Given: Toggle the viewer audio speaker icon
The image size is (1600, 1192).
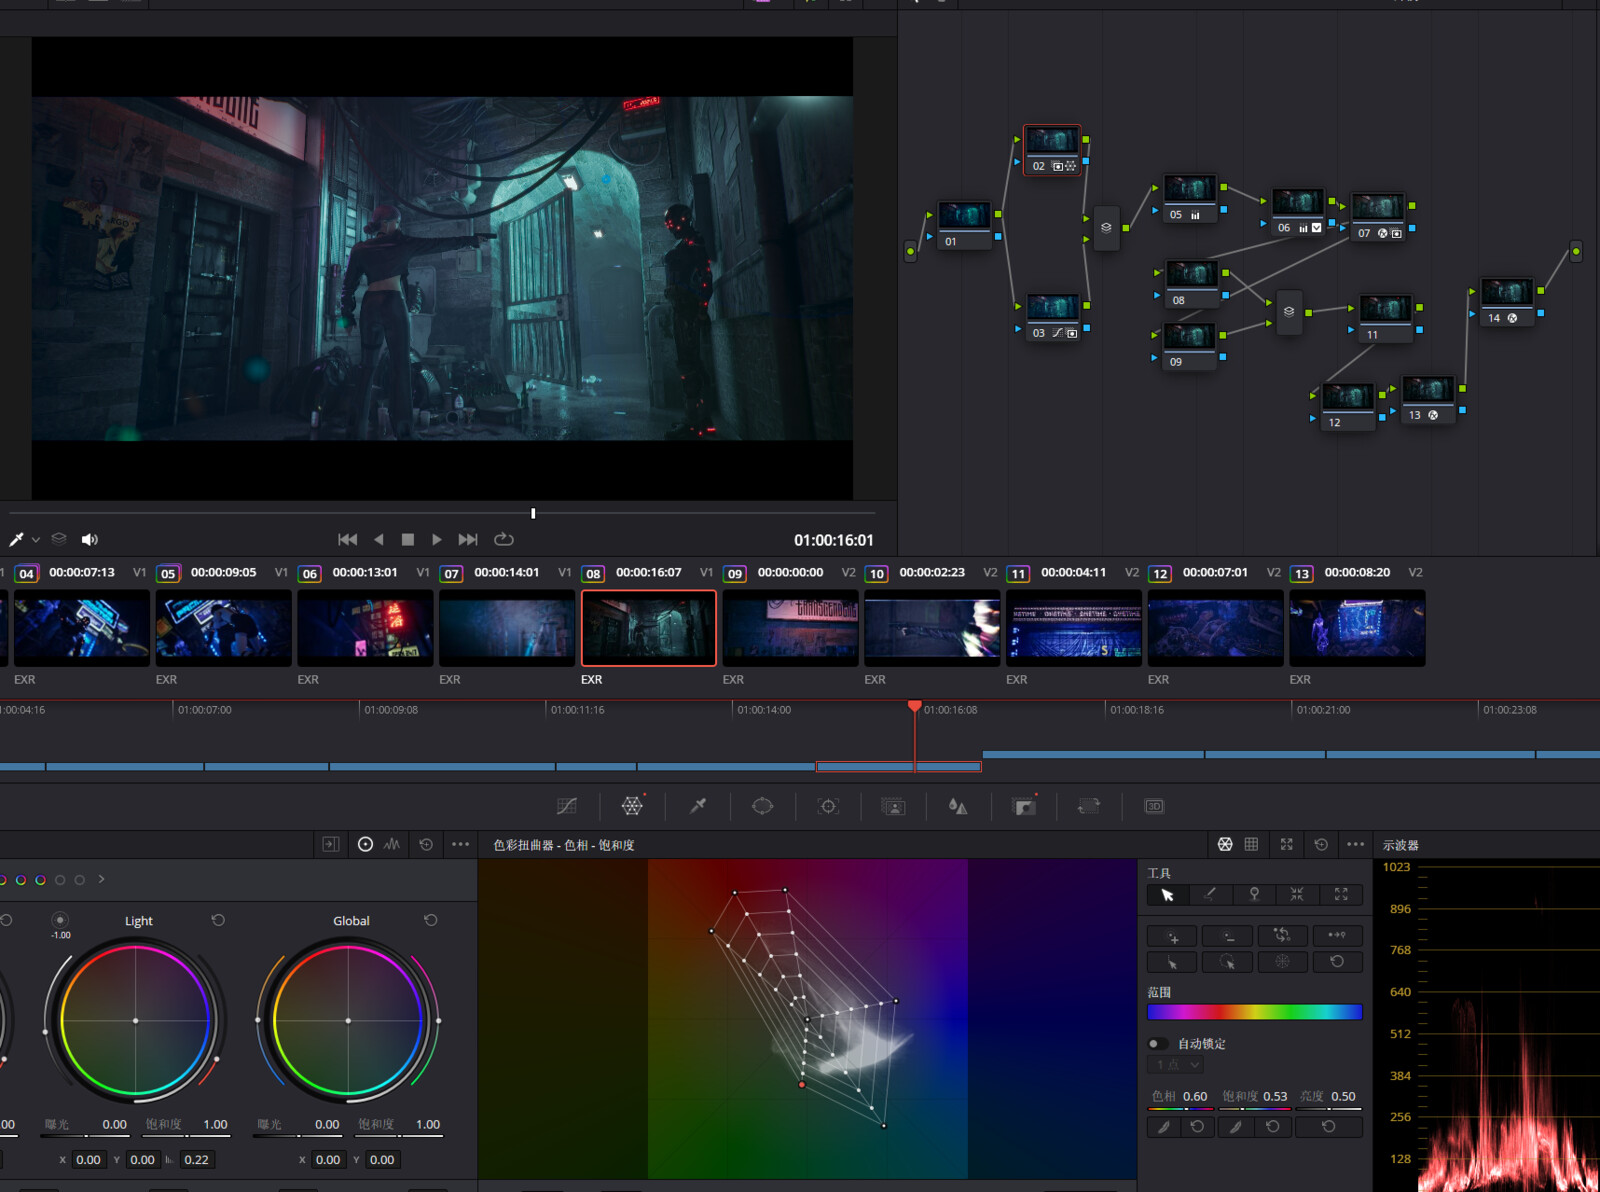Looking at the screenshot, I should pyautogui.click(x=89, y=540).
